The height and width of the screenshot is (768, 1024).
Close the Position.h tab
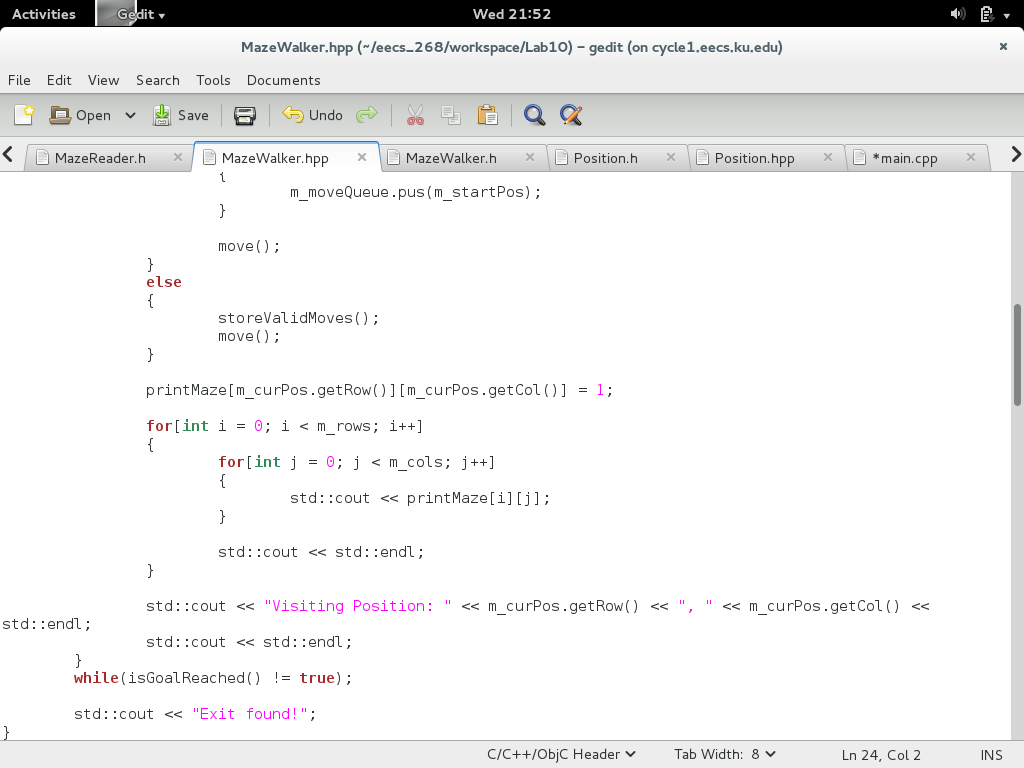671,157
